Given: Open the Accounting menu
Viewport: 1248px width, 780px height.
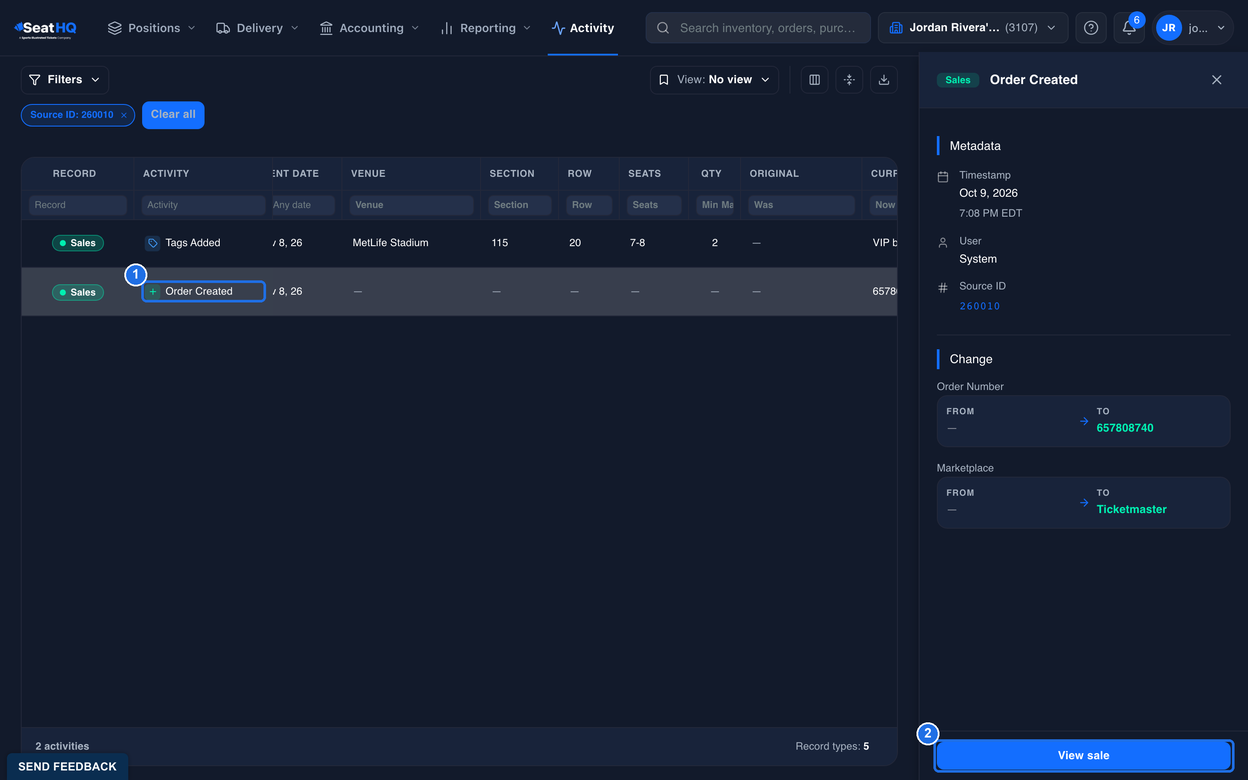Looking at the screenshot, I should click(x=369, y=28).
